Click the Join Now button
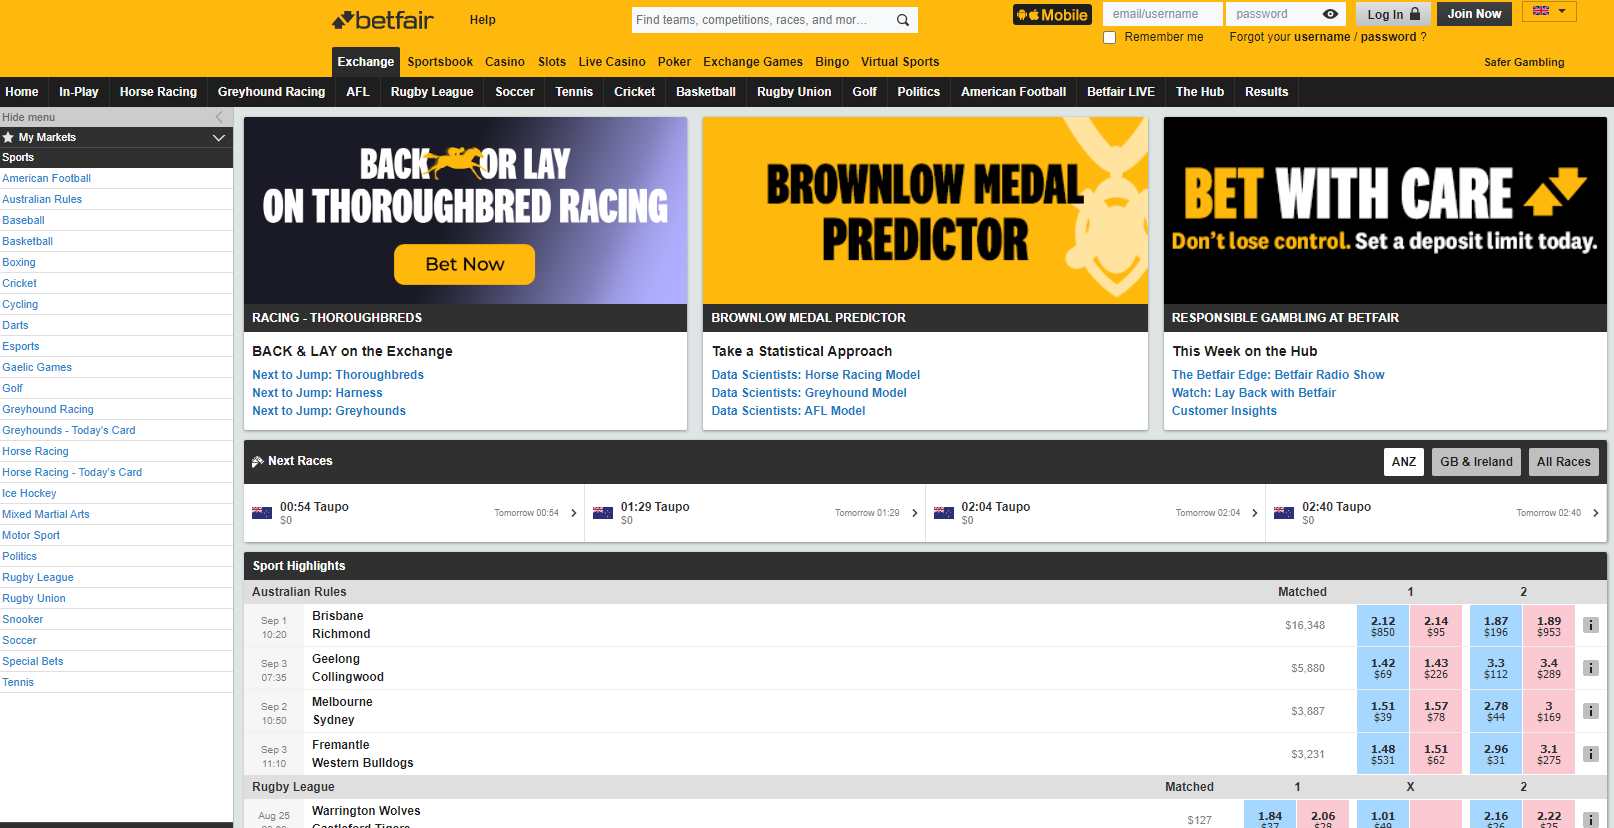The width and height of the screenshot is (1614, 828). (x=1474, y=14)
